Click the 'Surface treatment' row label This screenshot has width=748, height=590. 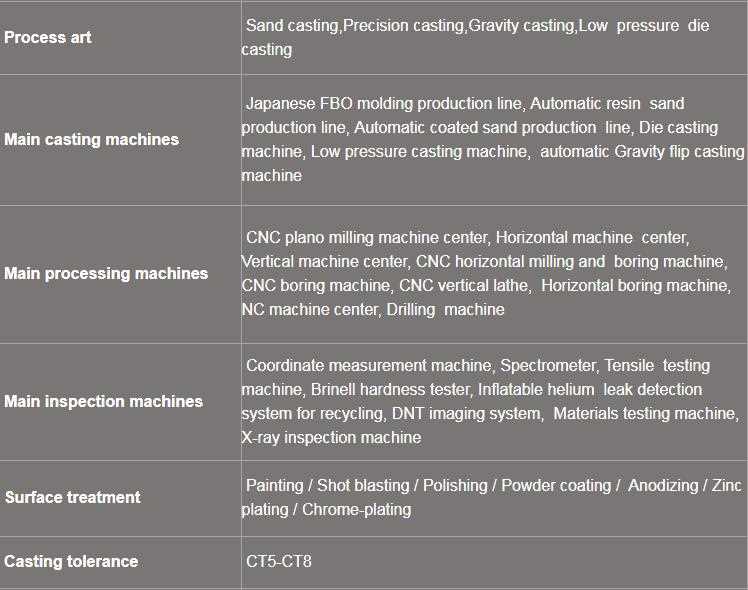point(72,497)
